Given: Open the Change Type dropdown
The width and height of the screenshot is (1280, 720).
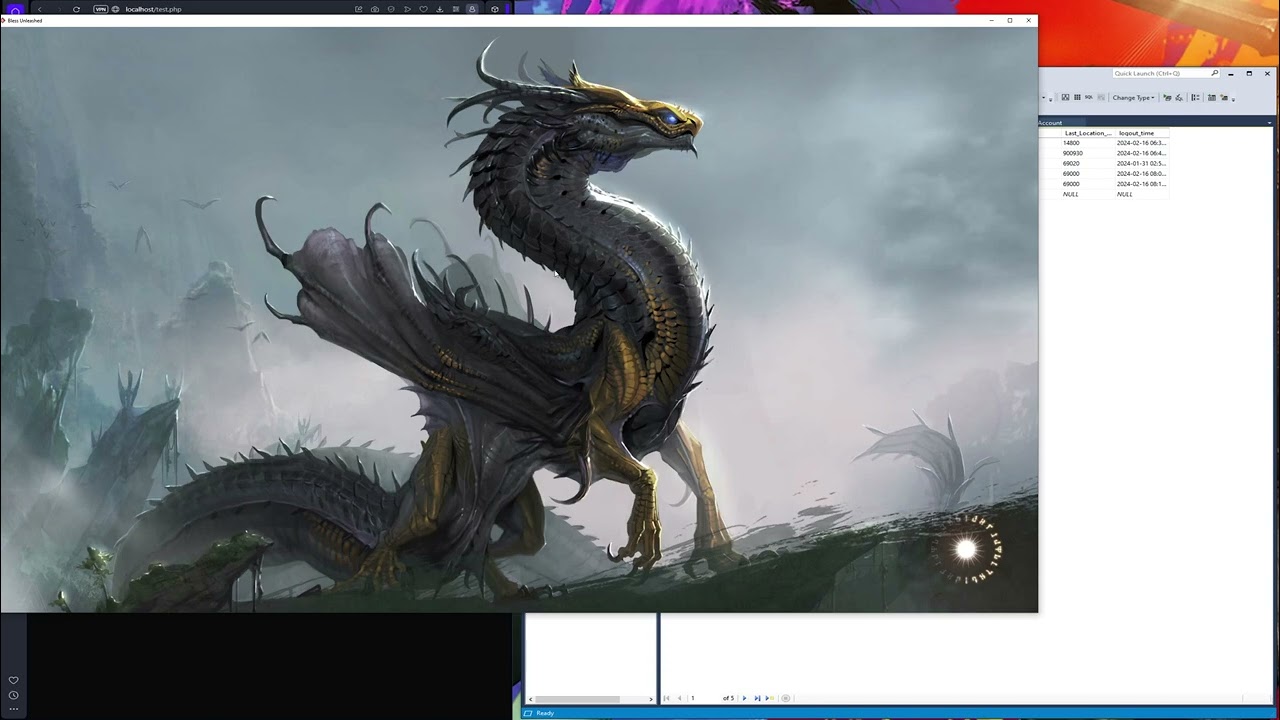Looking at the screenshot, I should (1133, 98).
